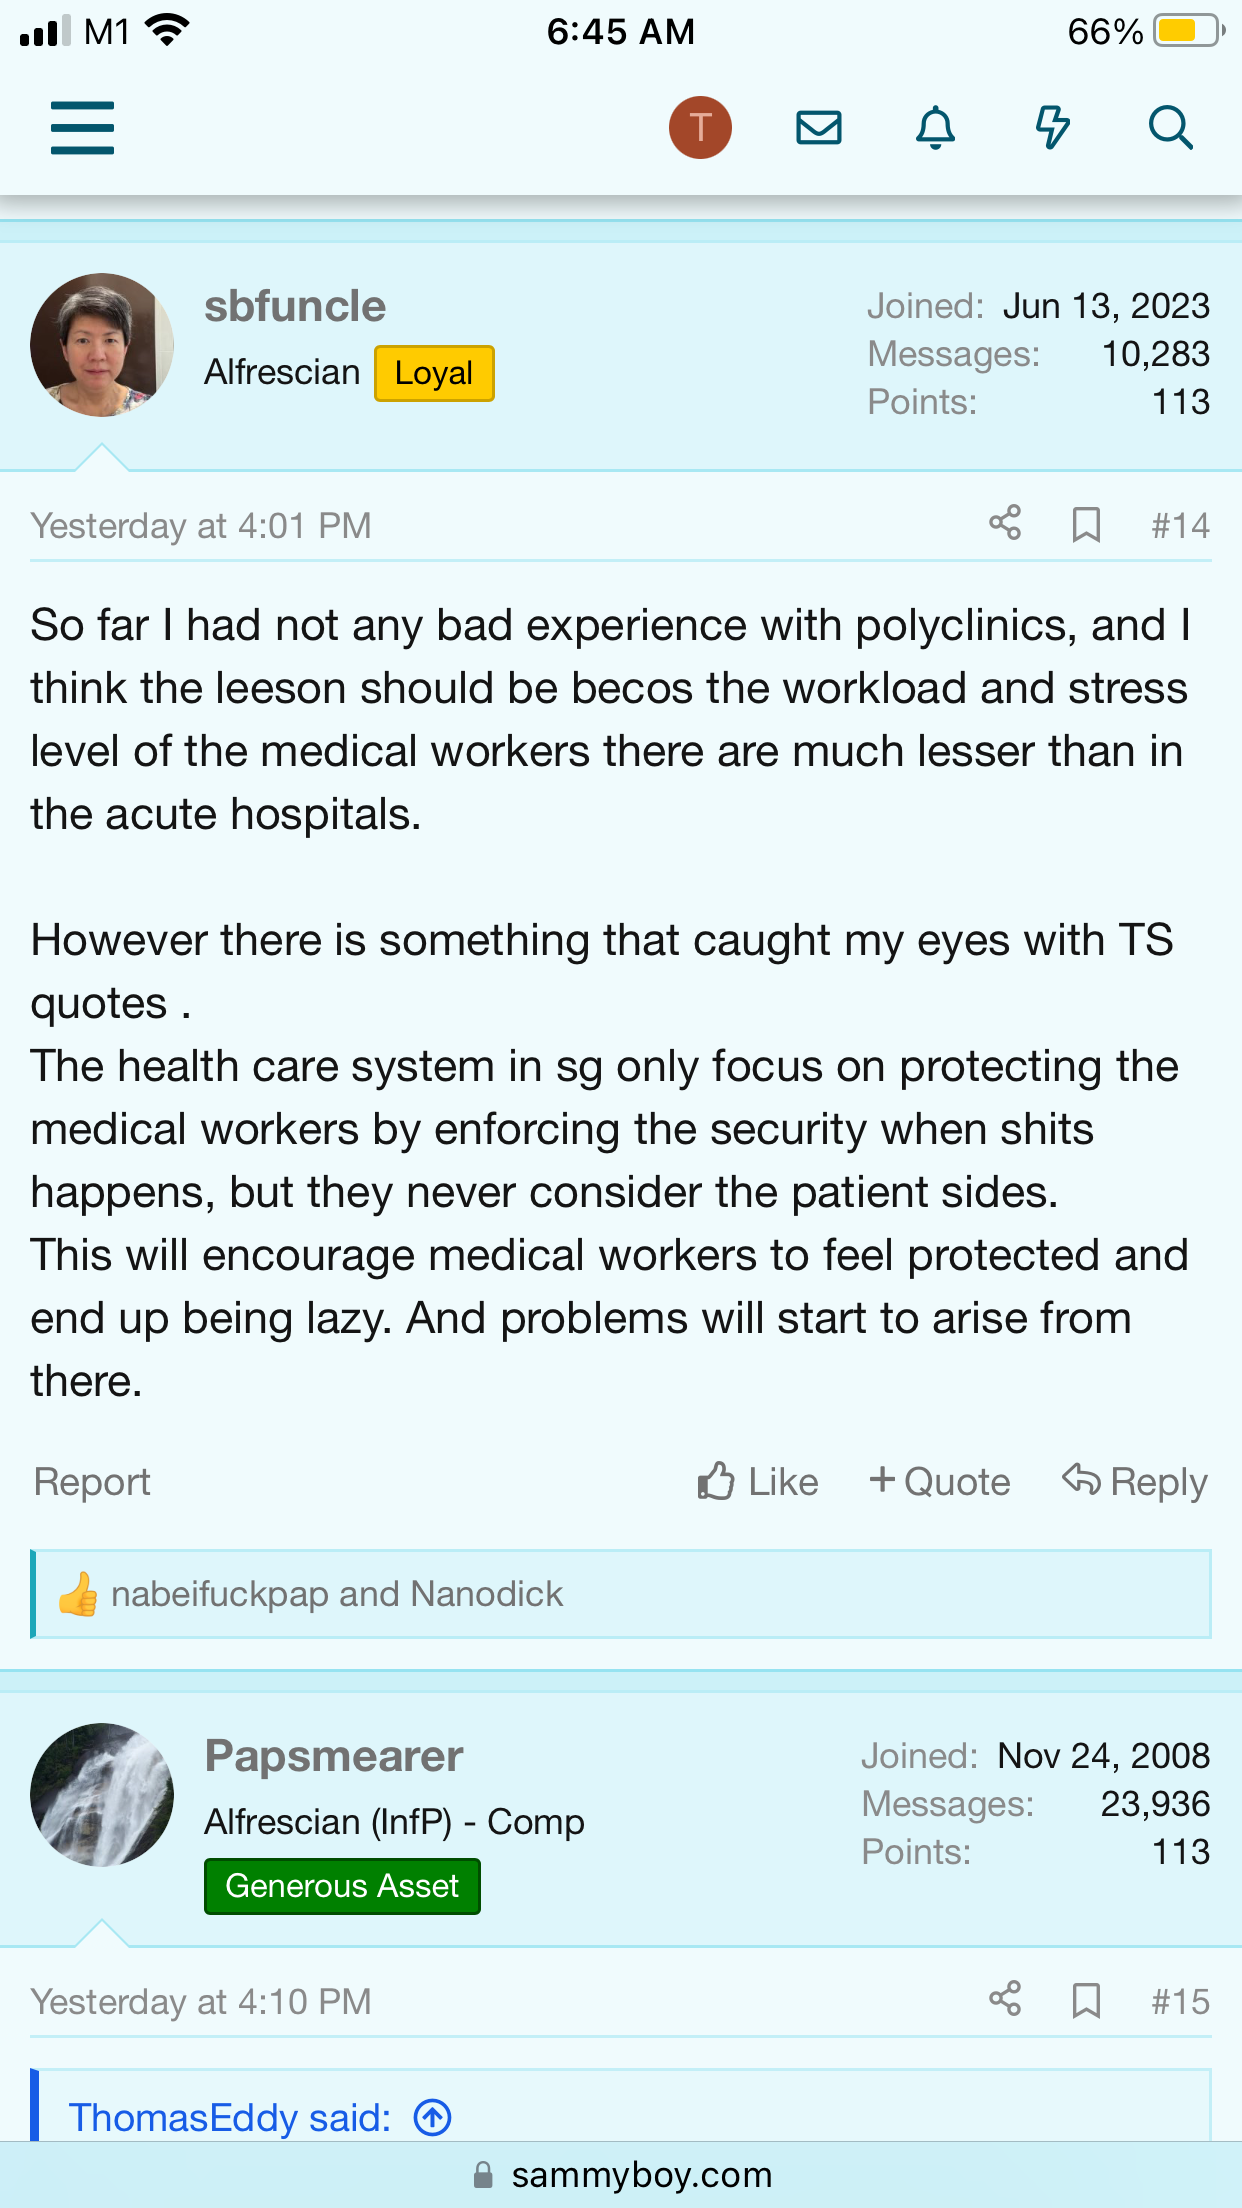1242x2208 pixels.
Task: Tap the lightning bolt what's new icon
Action: pos(1052,128)
